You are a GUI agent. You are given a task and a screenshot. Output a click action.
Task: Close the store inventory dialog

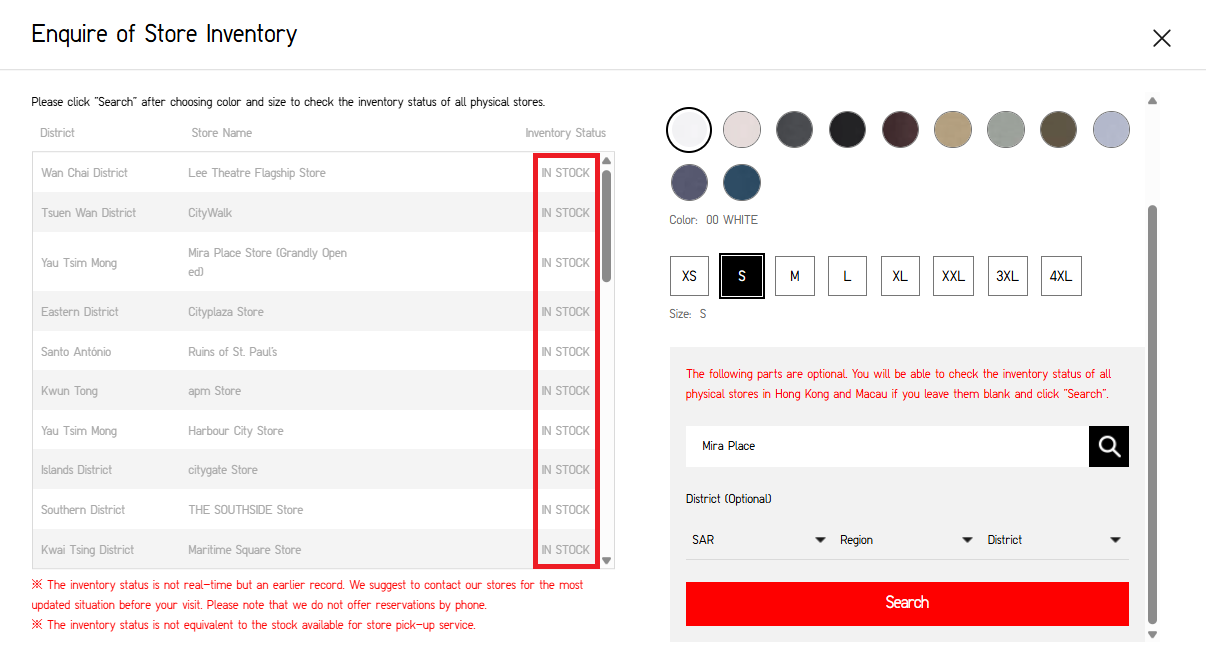tap(1161, 38)
